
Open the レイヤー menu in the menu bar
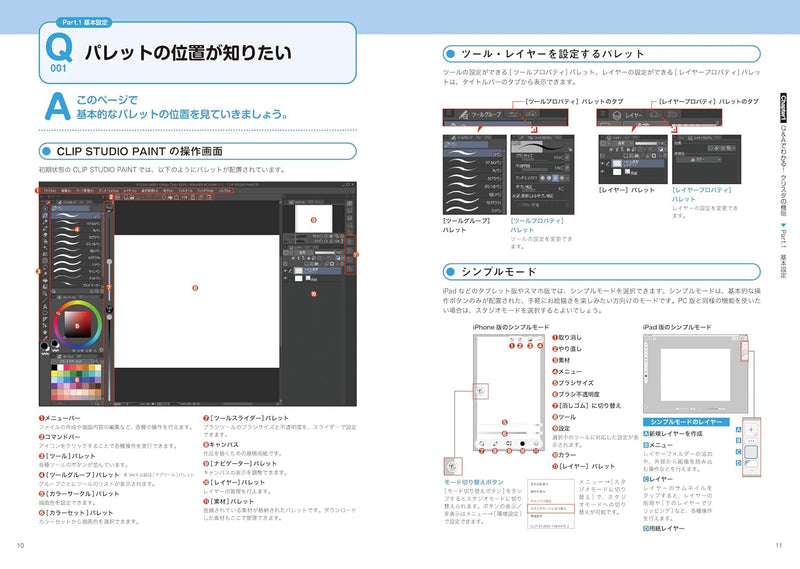(130, 191)
